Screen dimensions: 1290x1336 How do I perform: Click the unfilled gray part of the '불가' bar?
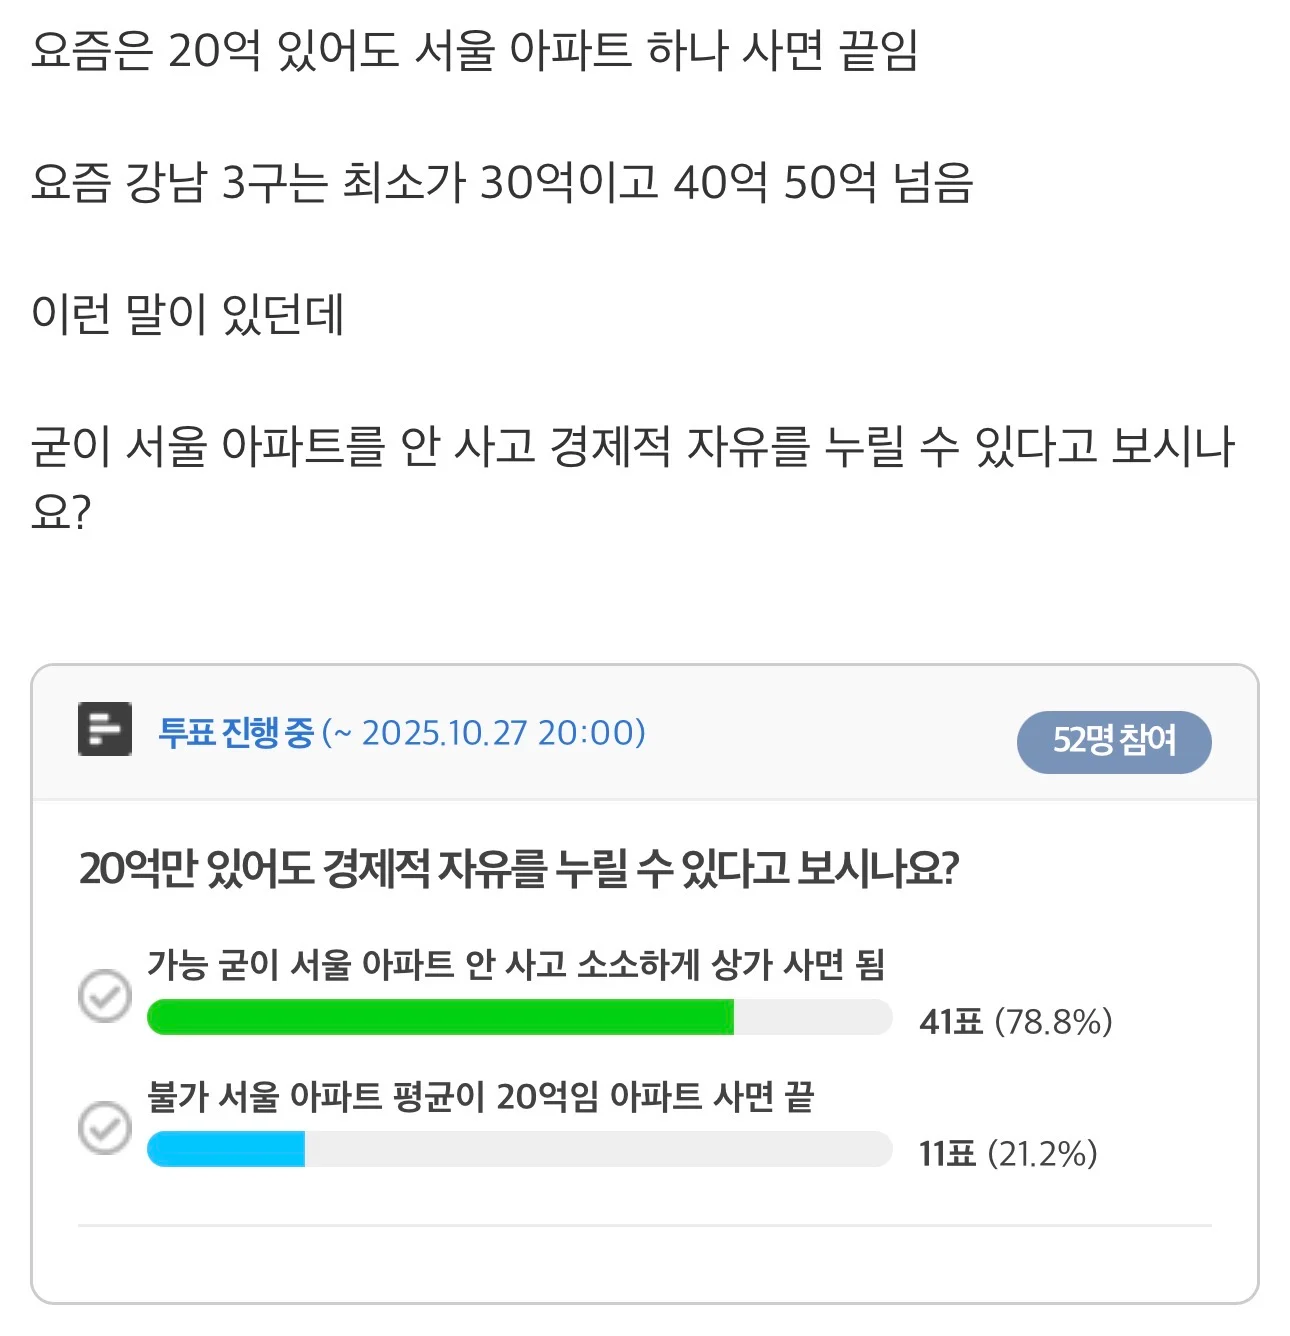(597, 1150)
